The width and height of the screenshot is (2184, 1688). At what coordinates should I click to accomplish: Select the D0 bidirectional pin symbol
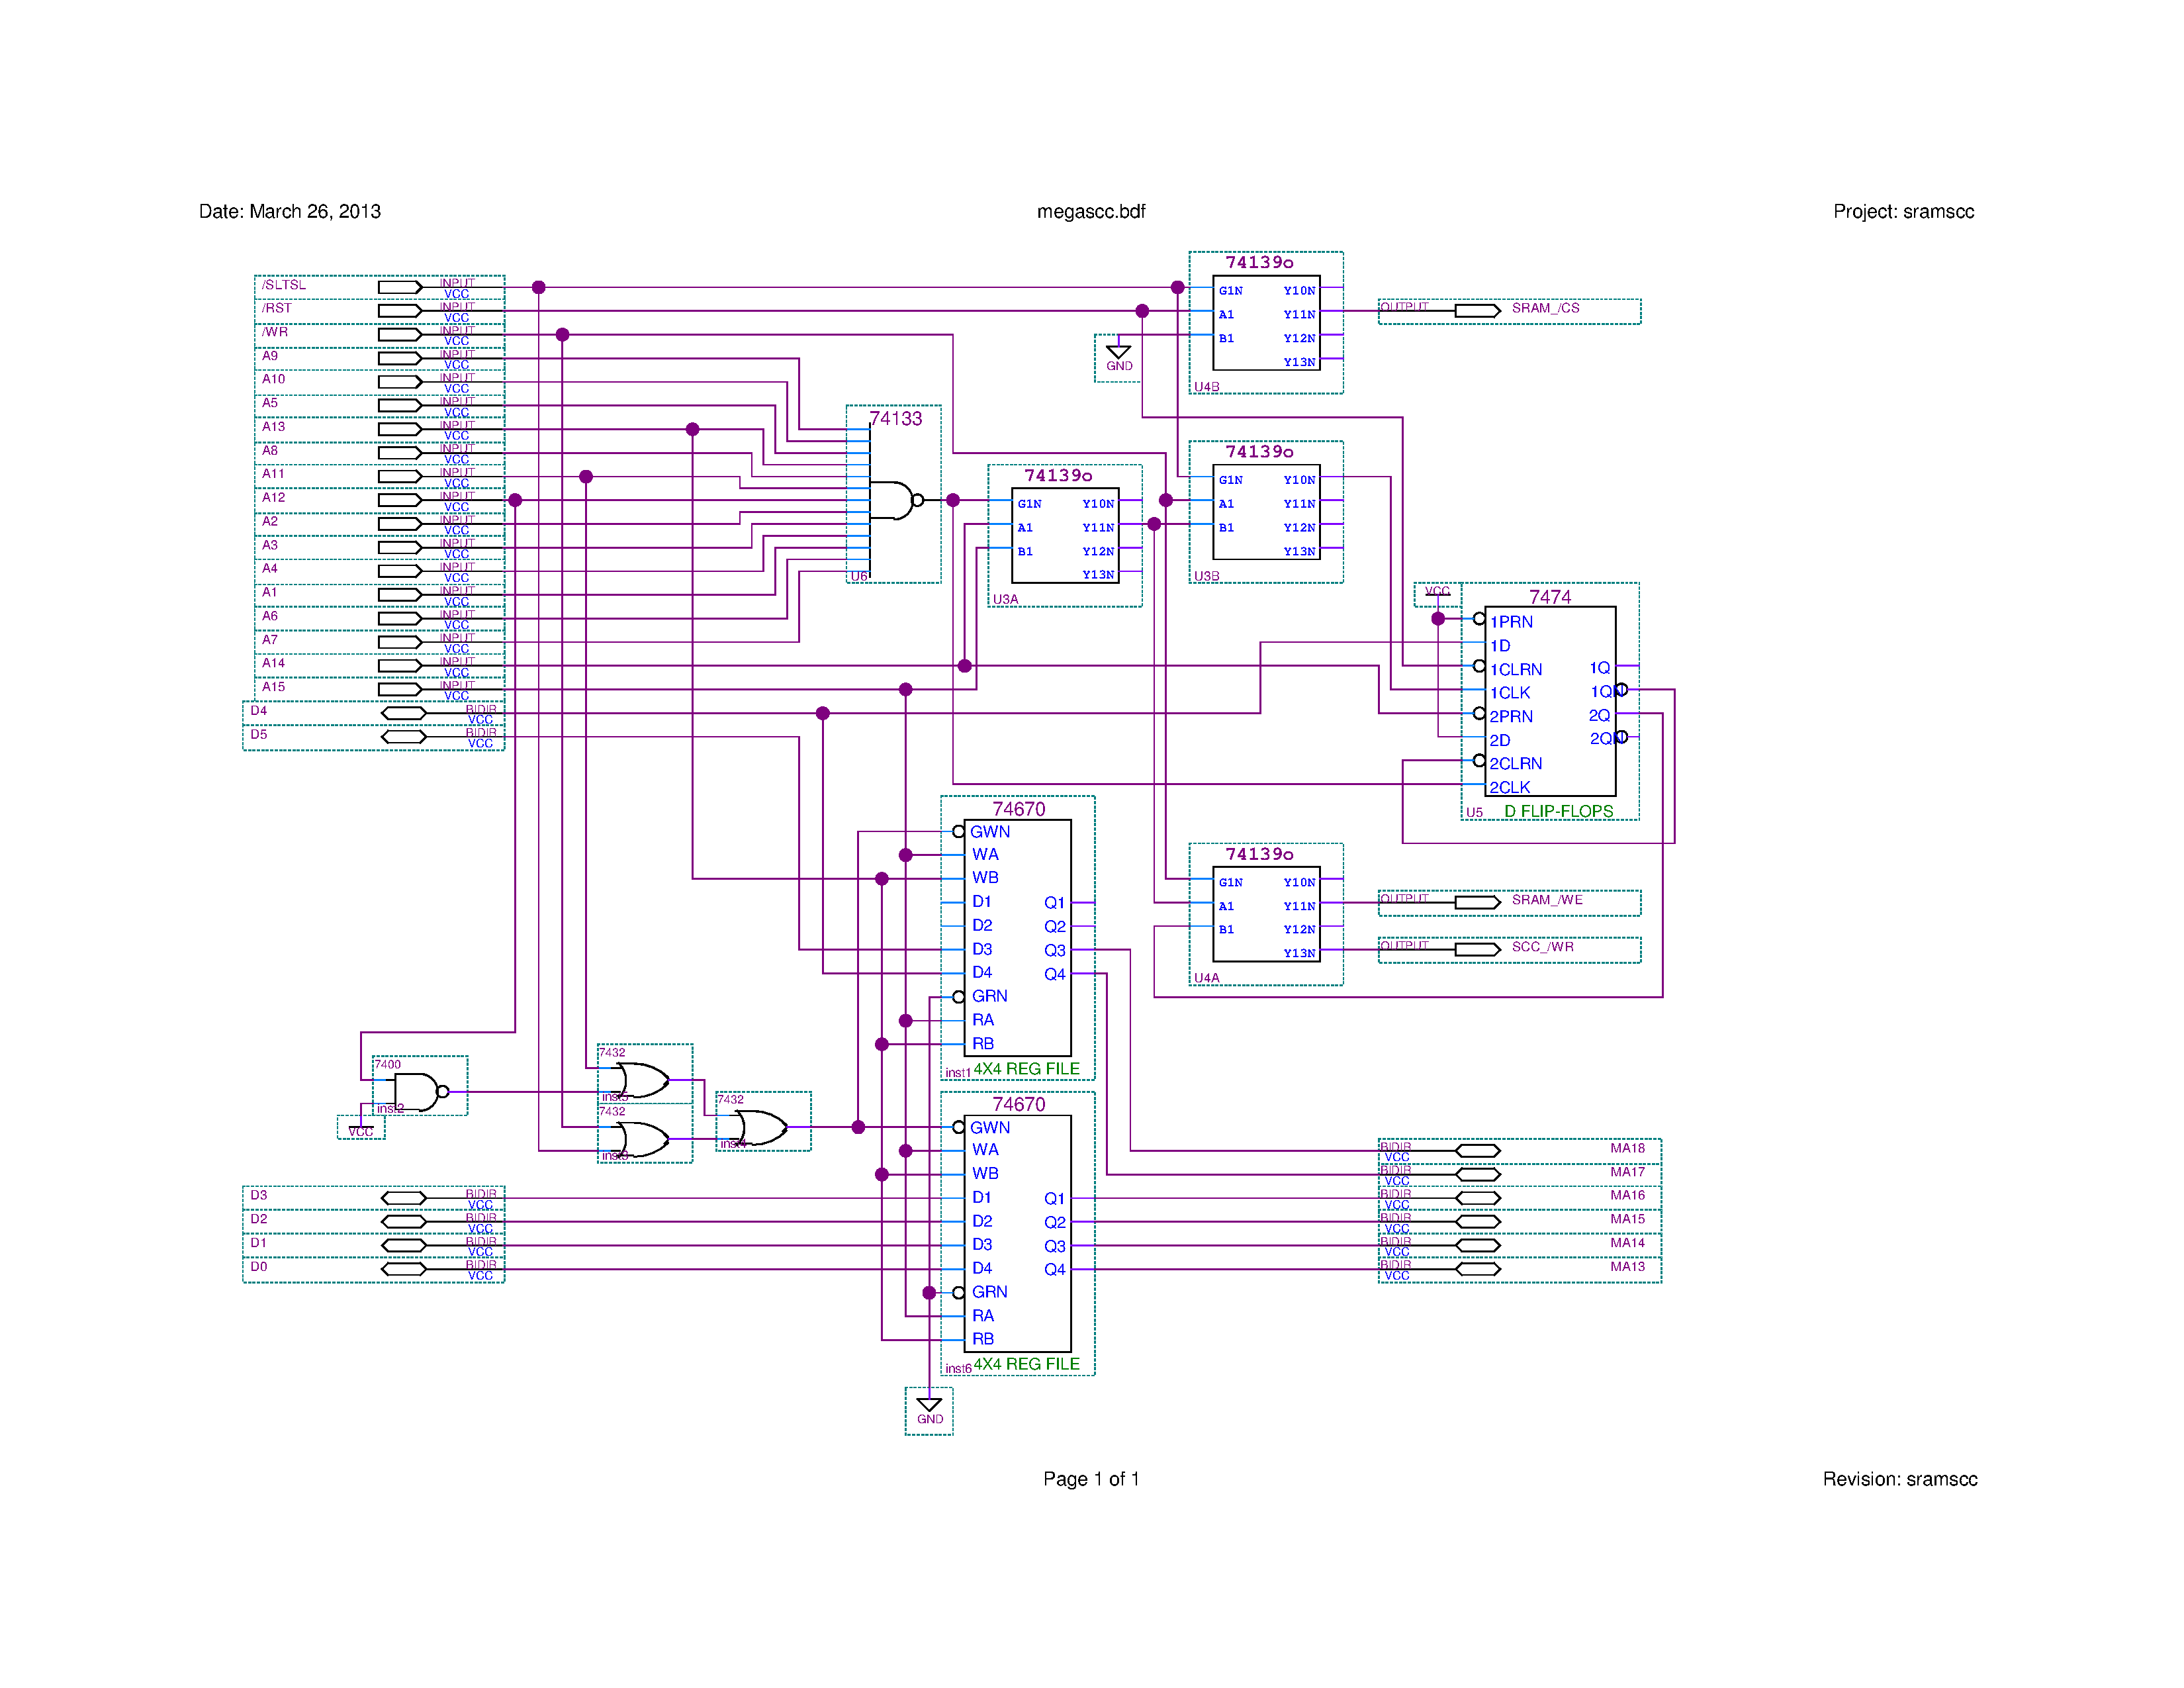[404, 1269]
